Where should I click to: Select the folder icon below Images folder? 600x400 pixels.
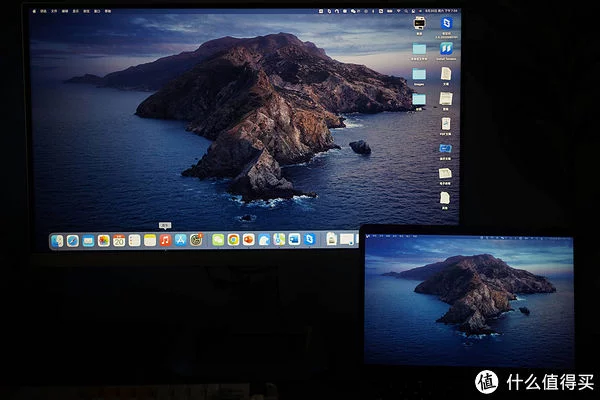(419, 99)
